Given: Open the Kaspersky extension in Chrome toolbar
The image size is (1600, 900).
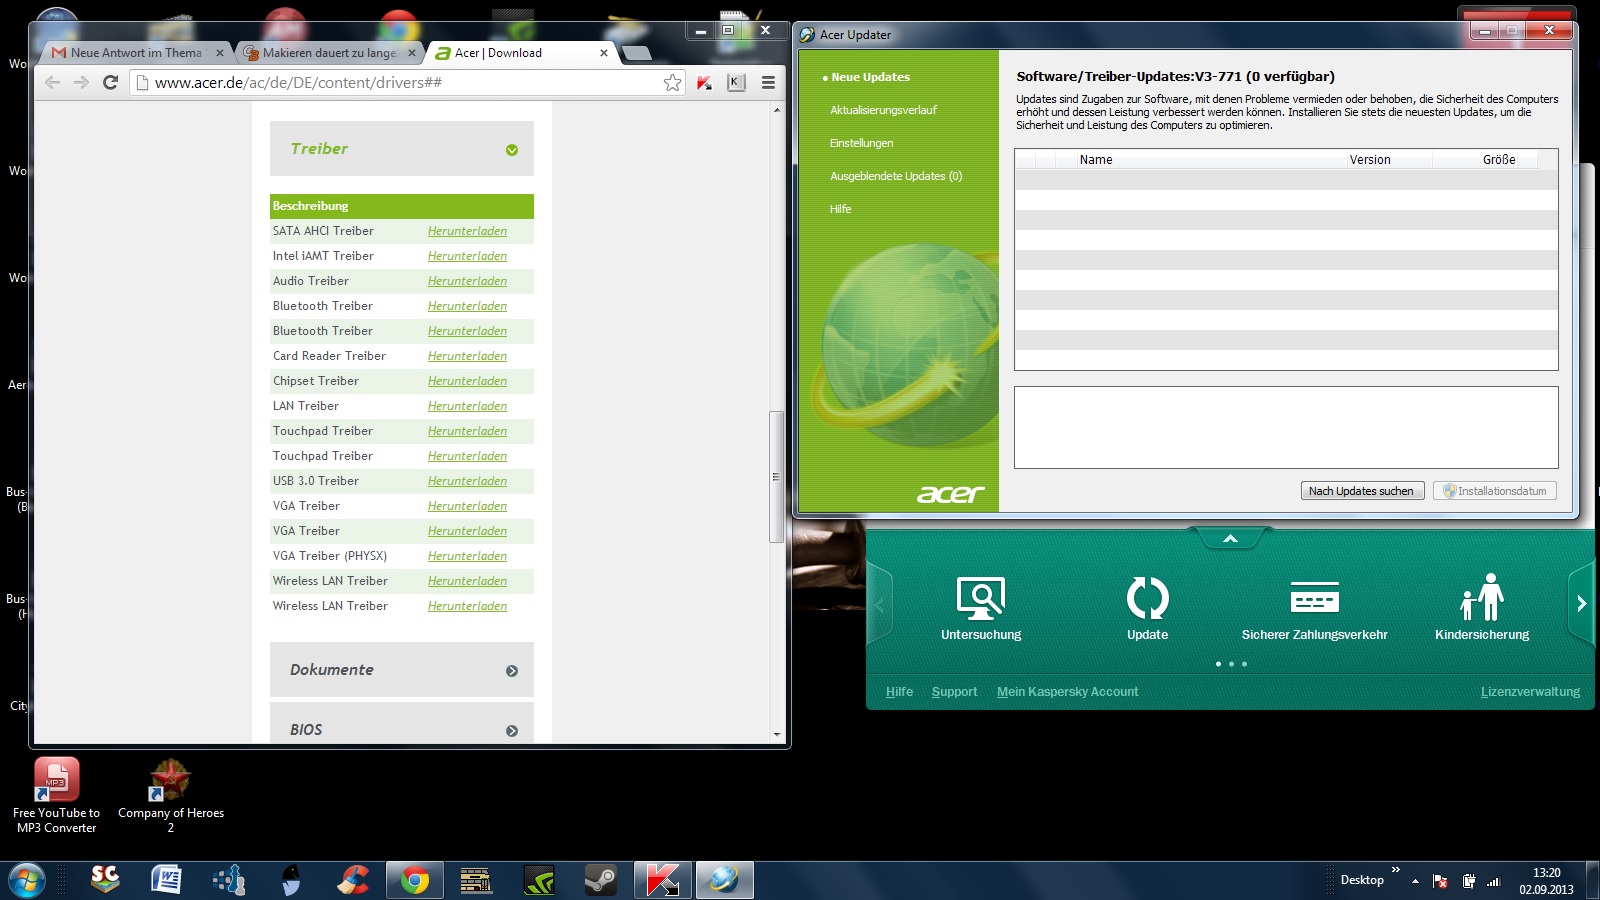Looking at the screenshot, I should click(705, 82).
